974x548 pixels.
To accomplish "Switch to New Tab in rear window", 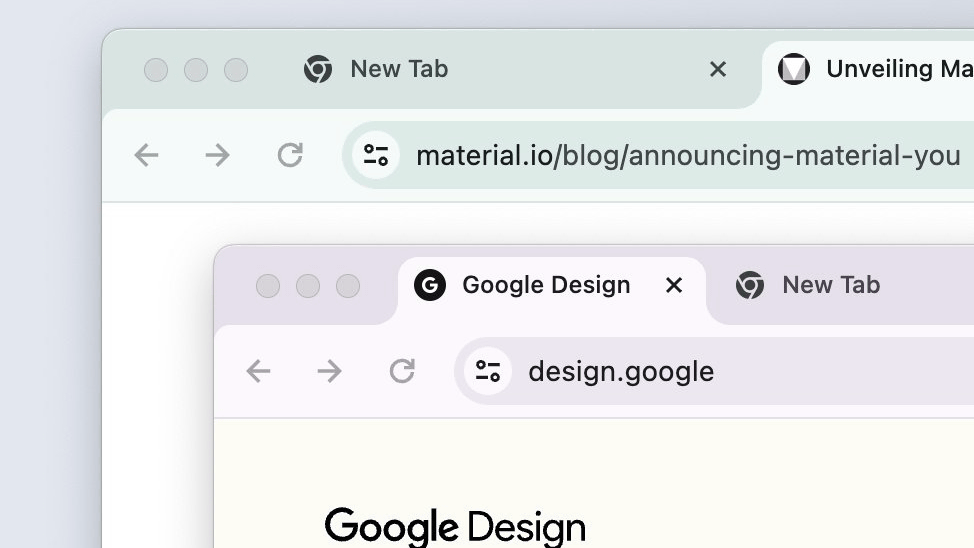I will click(400, 69).
